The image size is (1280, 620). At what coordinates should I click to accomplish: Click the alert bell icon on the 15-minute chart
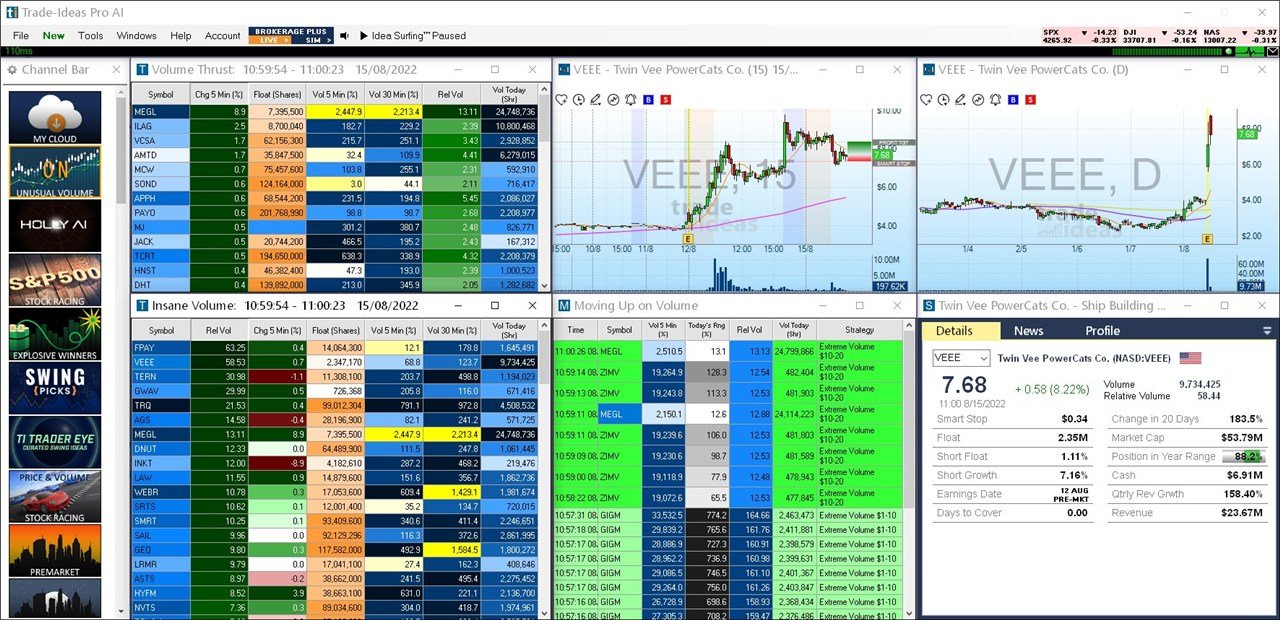[x=630, y=100]
